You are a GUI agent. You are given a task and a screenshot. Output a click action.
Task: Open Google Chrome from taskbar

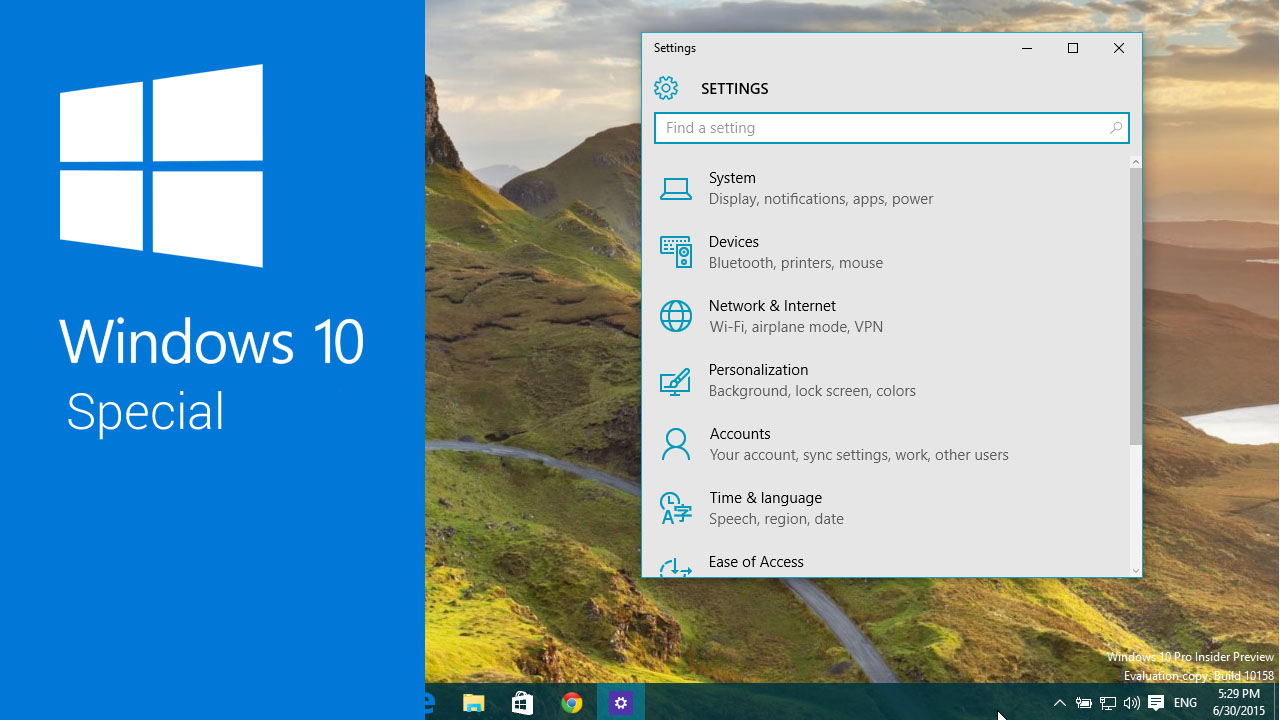pyautogui.click(x=571, y=703)
